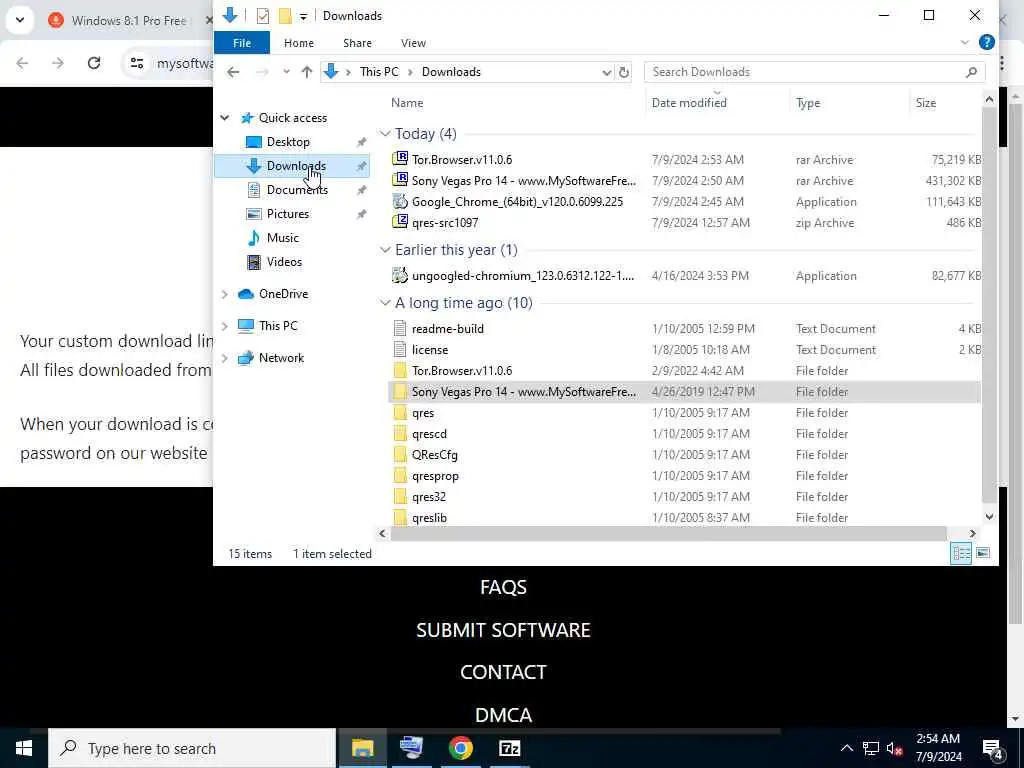Collapse the Today (4) group
The width and height of the screenshot is (1024, 768).
click(x=385, y=134)
